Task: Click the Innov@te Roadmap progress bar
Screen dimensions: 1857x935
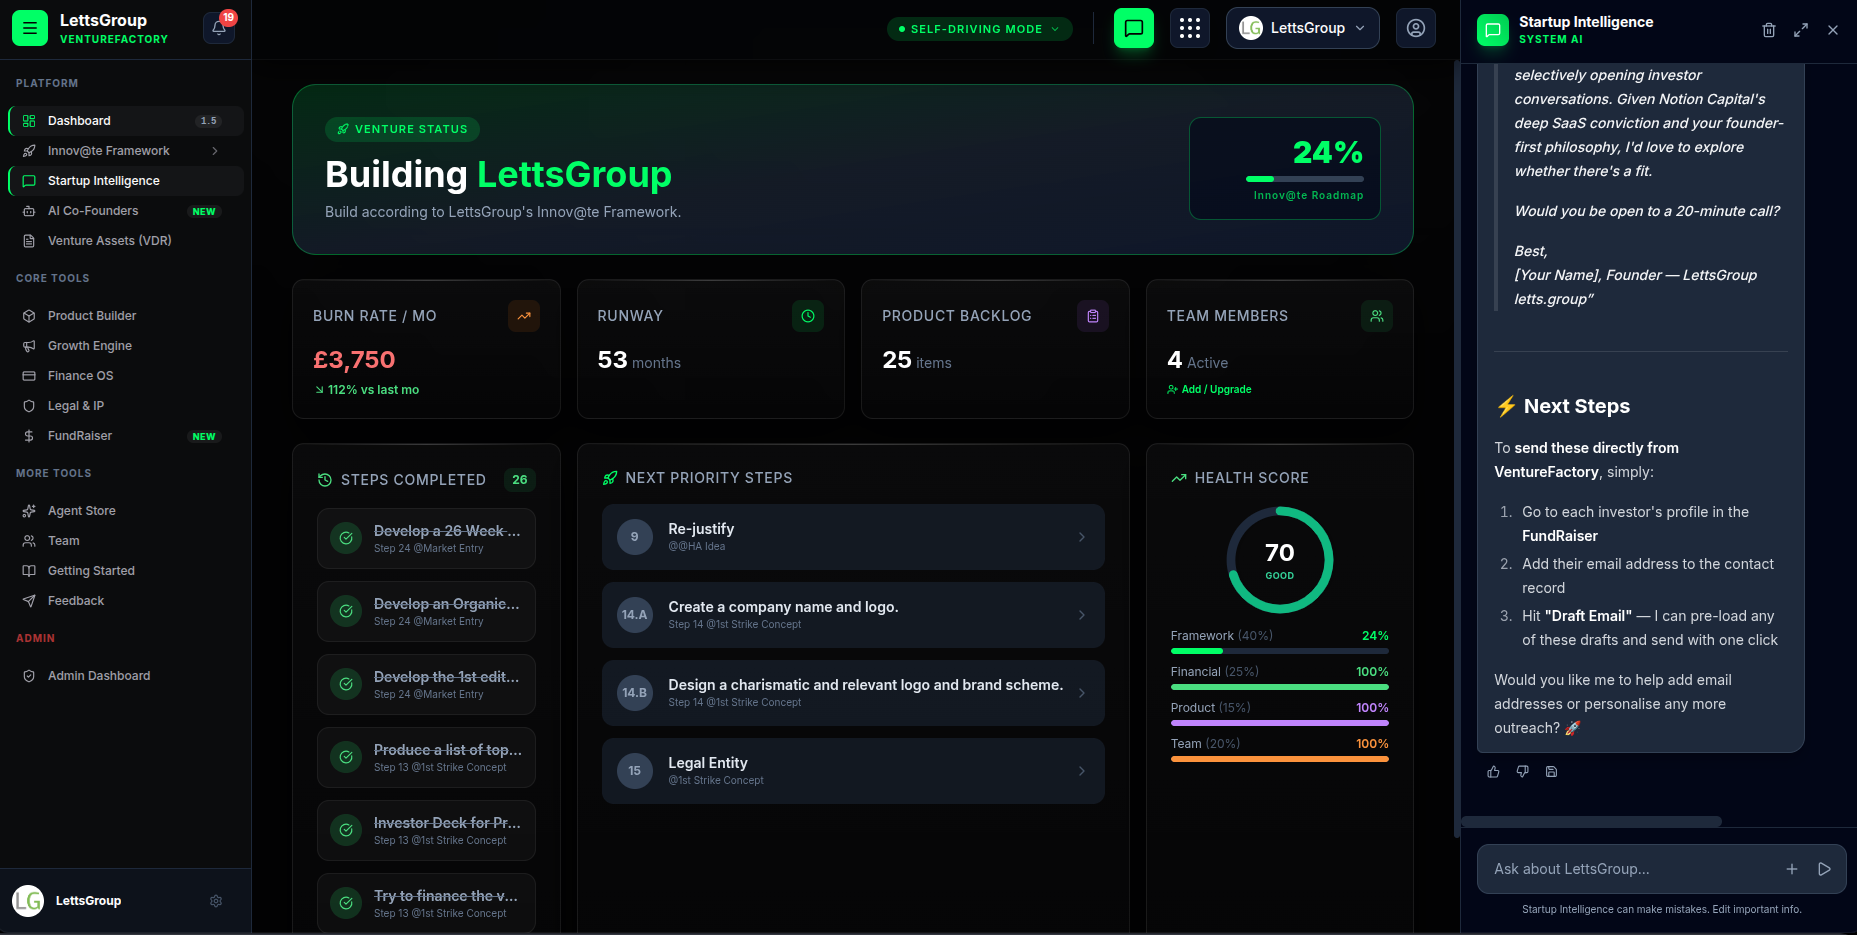Action: click(1304, 179)
